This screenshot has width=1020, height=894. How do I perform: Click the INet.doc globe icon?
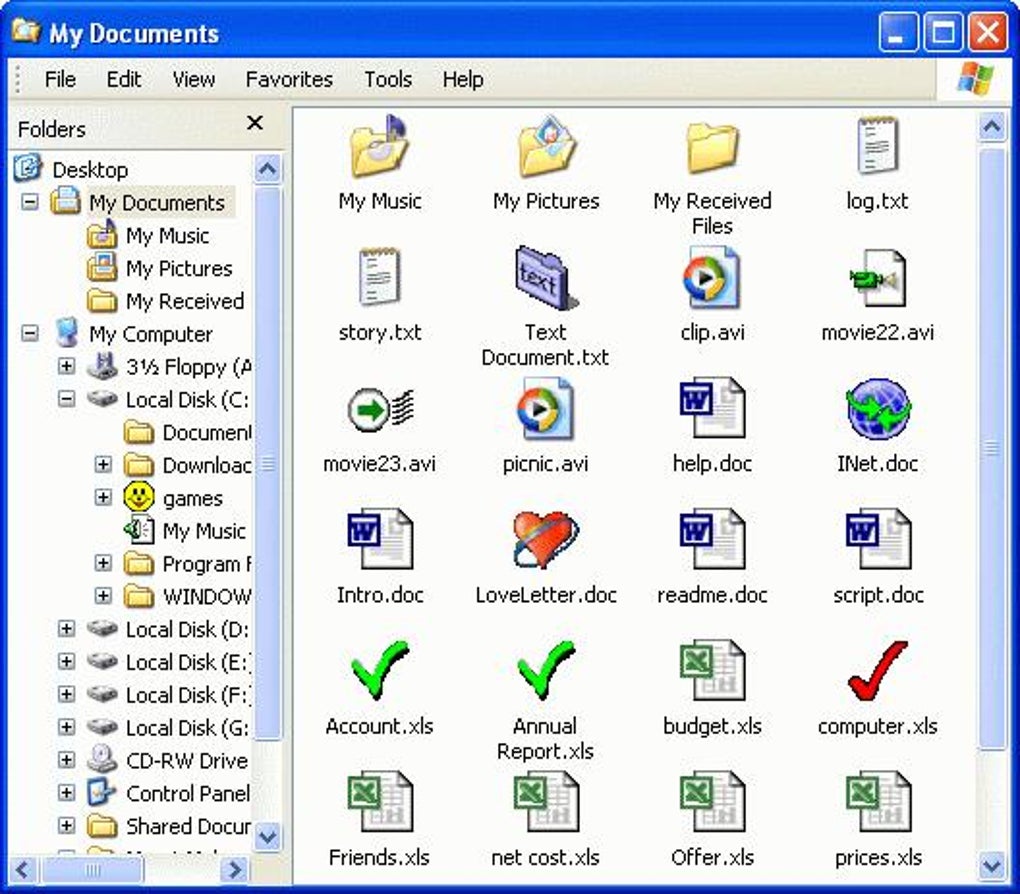(x=878, y=410)
